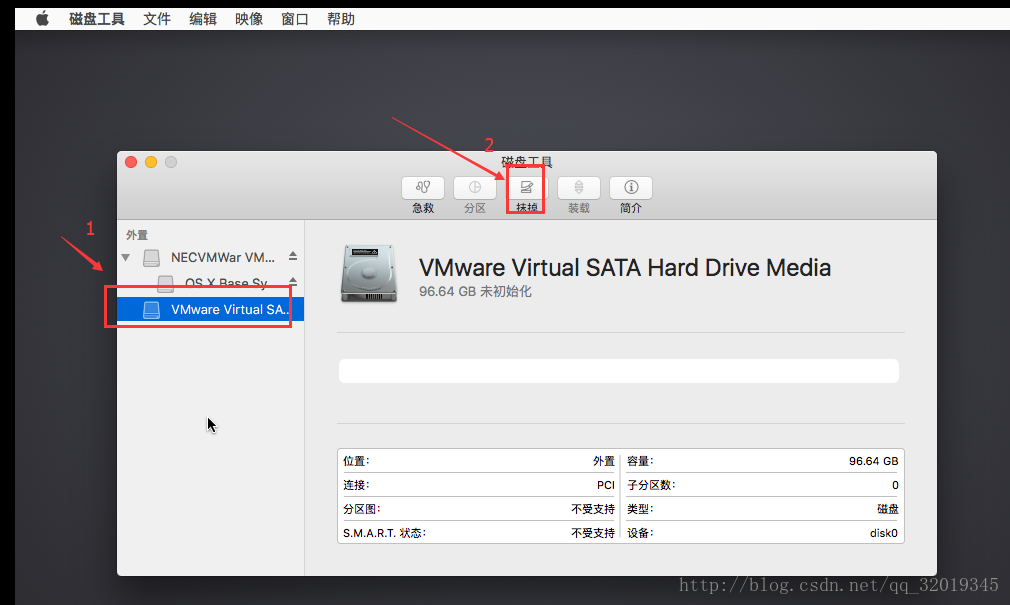The height and width of the screenshot is (605, 1010).
Task: Click the VMware Virtual SATA Hard Drive Media title
Action: click(x=625, y=267)
